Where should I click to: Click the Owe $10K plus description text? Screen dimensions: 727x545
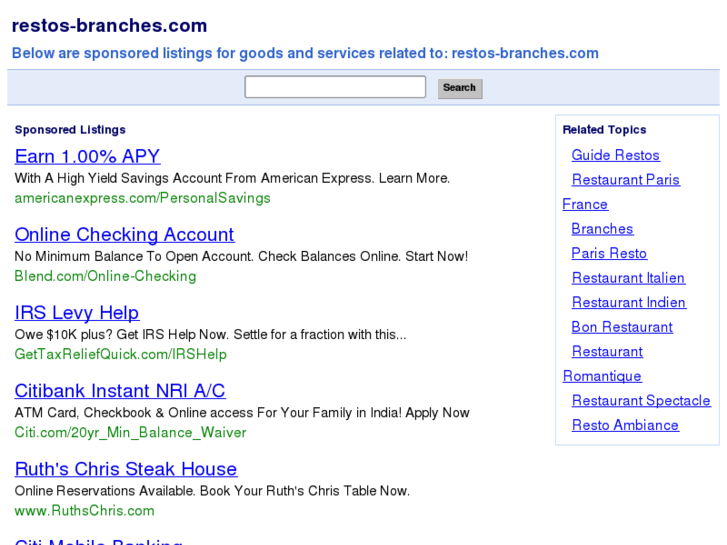pos(210,334)
